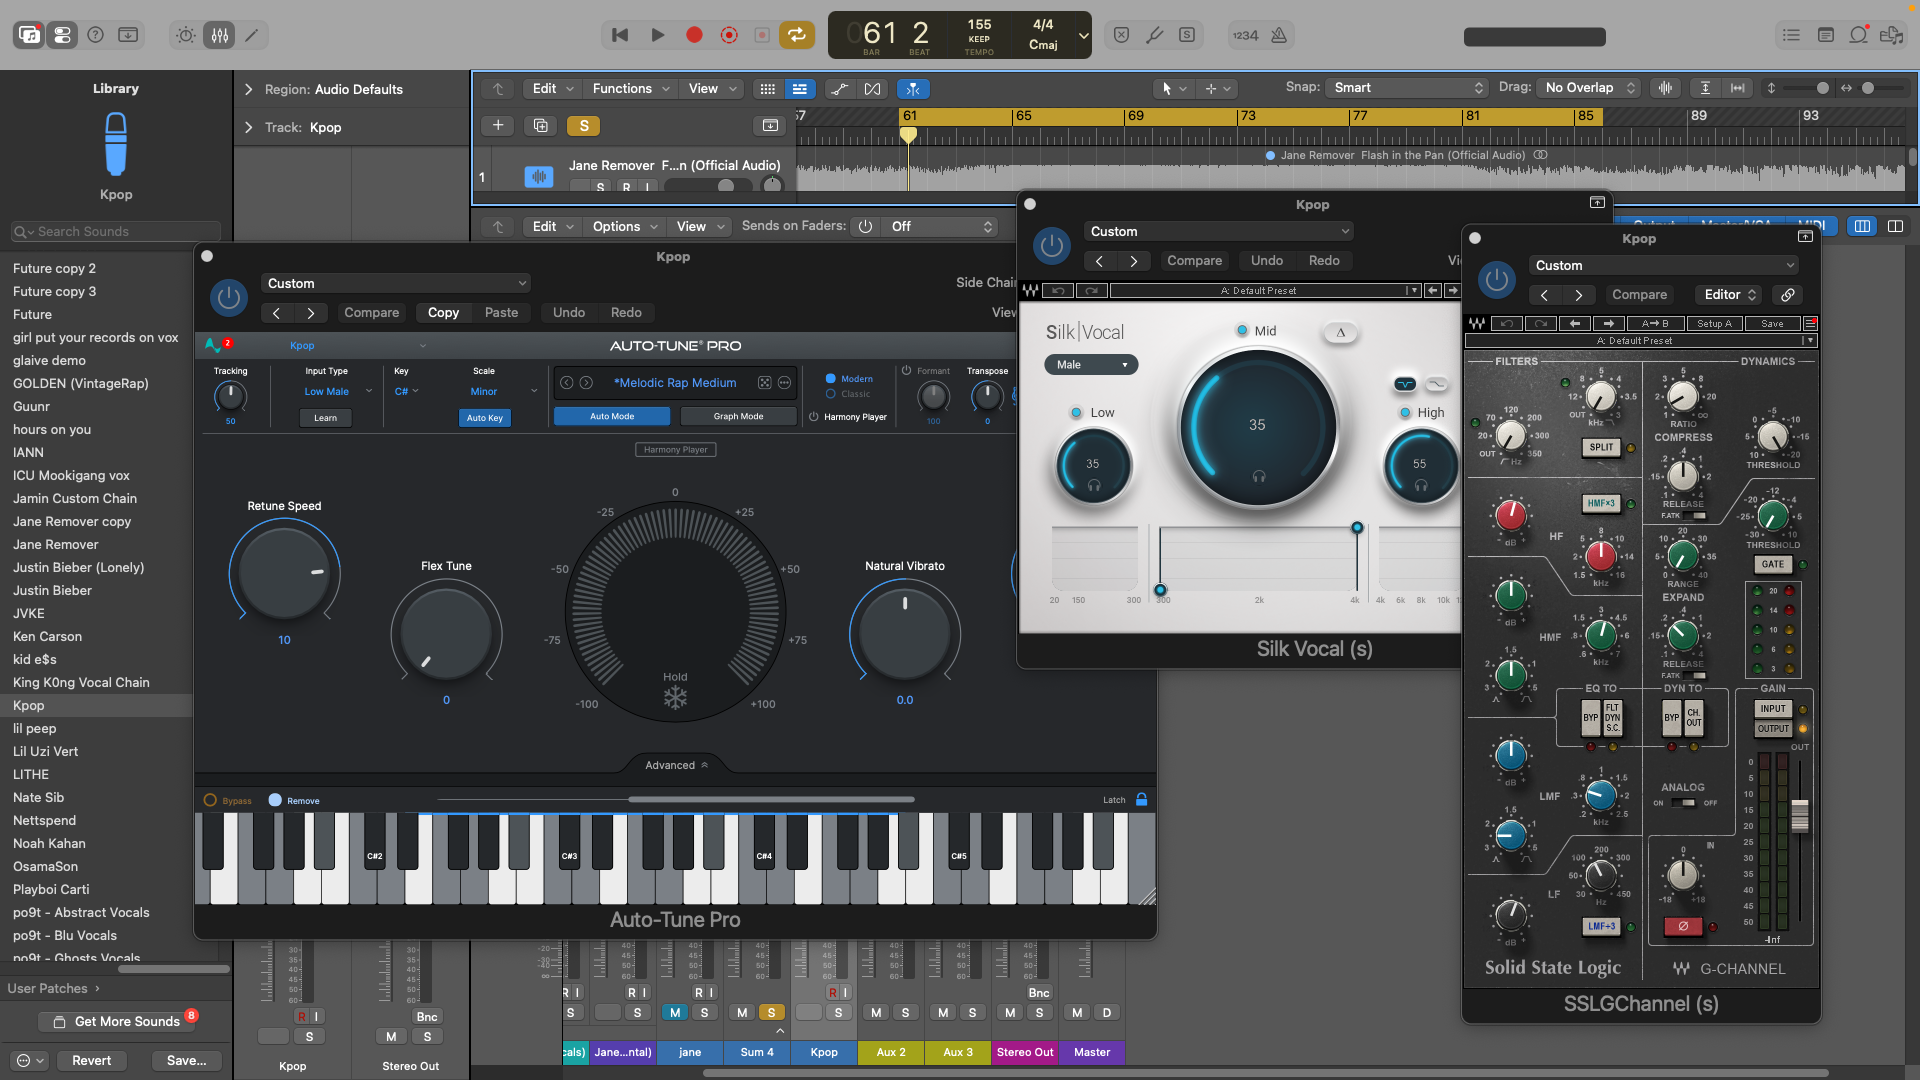Open the Loop Browser icon
Viewport: 1920px width, 1080px height.
[1858, 35]
